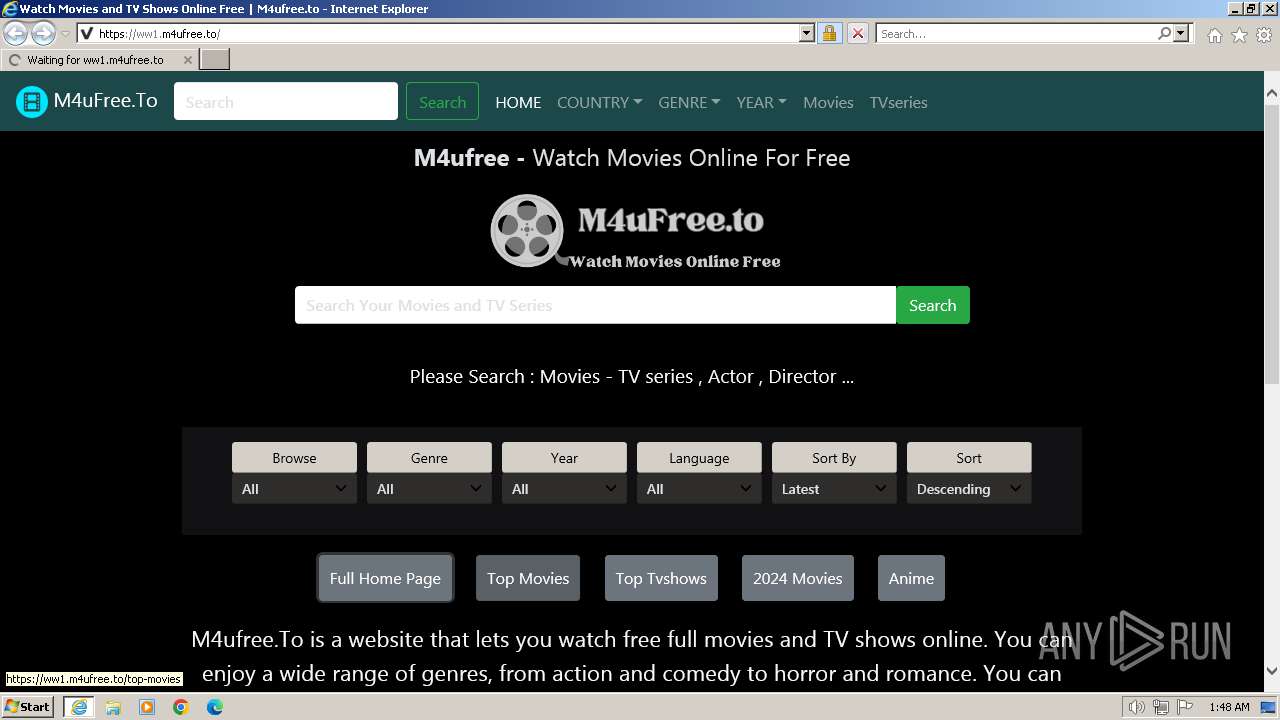Click the security lock icon in address bar

829,34
